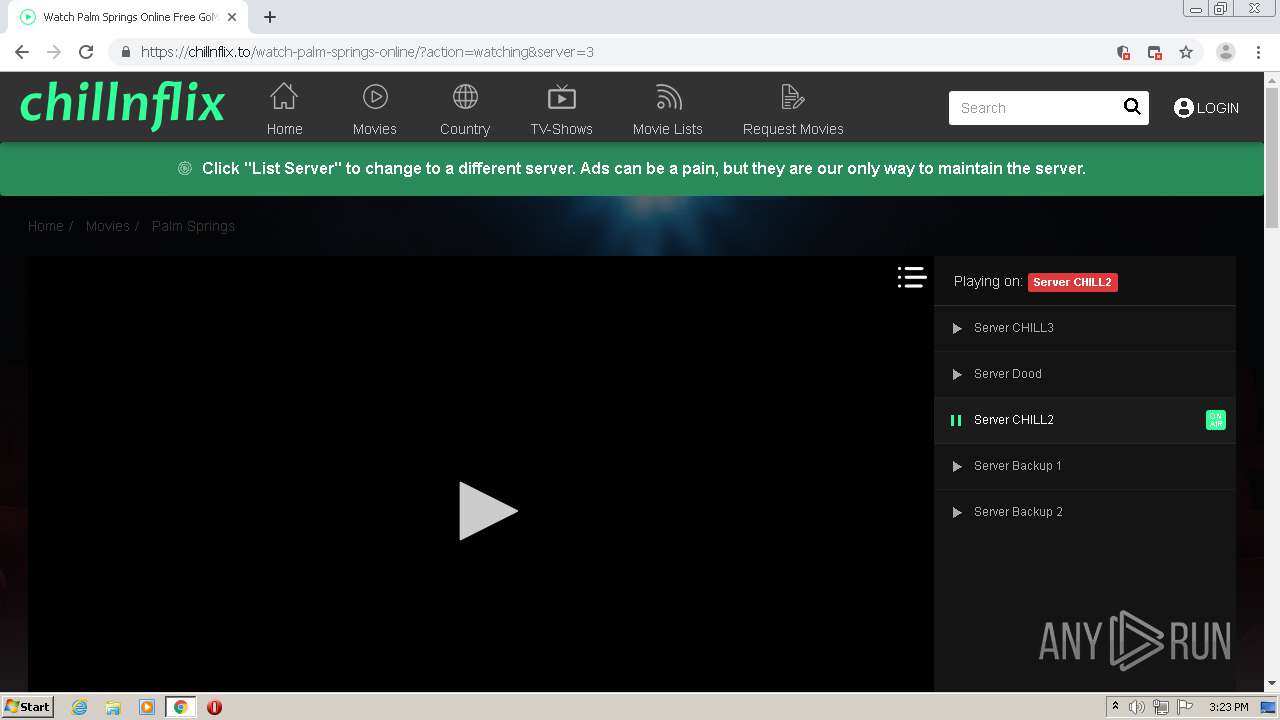This screenshot has width=1280, height=720.
Task: Click the chillnflix logo
Action: pyautogui.click(x=122, y=104)
